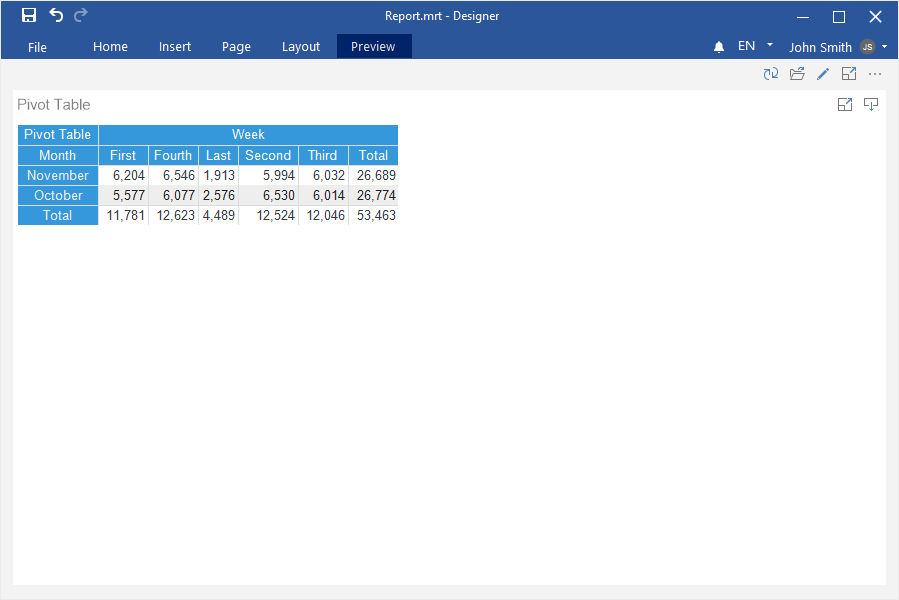Maximize the Pivot Table element view
This screenshot has height=600, width=899.
(845, 105)
